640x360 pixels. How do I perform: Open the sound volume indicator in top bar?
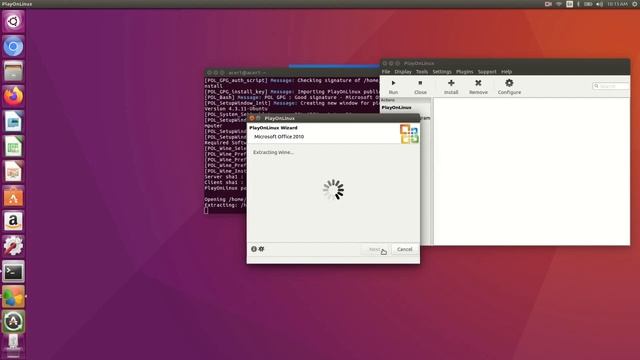(599, 4)
